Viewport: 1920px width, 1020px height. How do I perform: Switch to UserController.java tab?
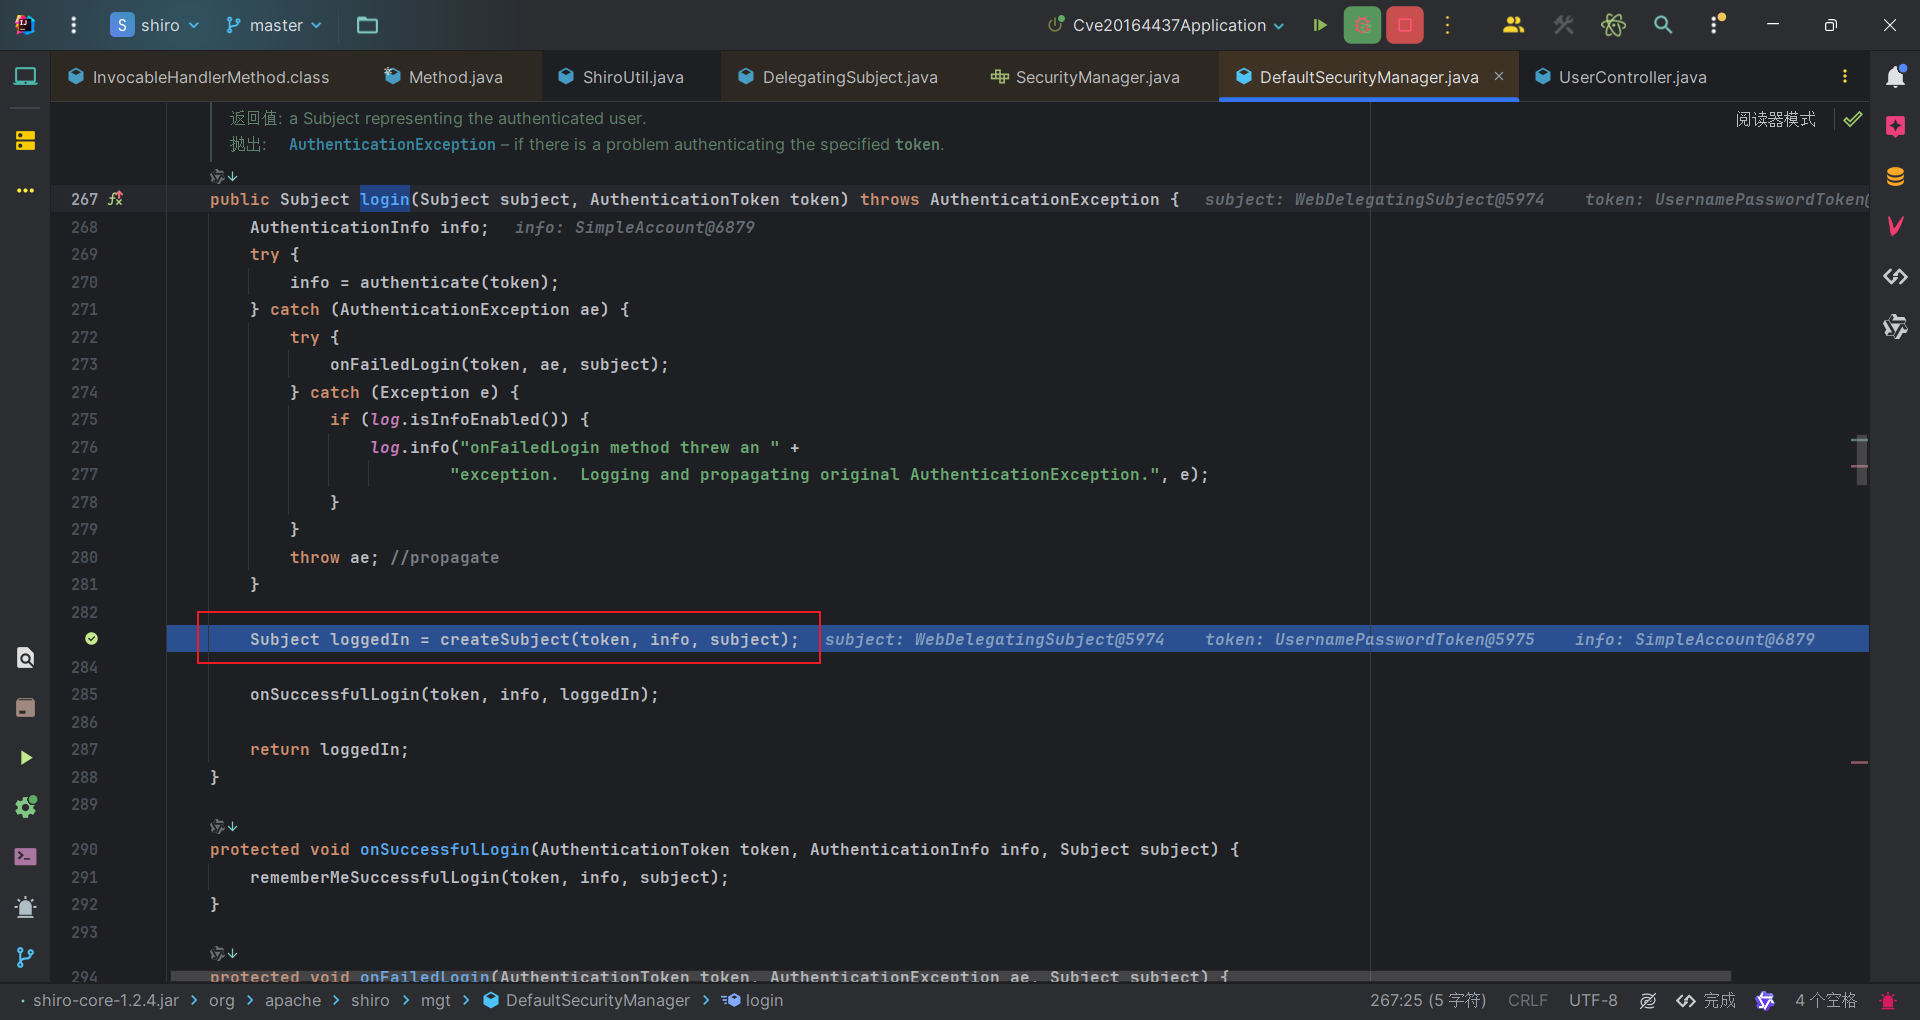coord(1620,77)
